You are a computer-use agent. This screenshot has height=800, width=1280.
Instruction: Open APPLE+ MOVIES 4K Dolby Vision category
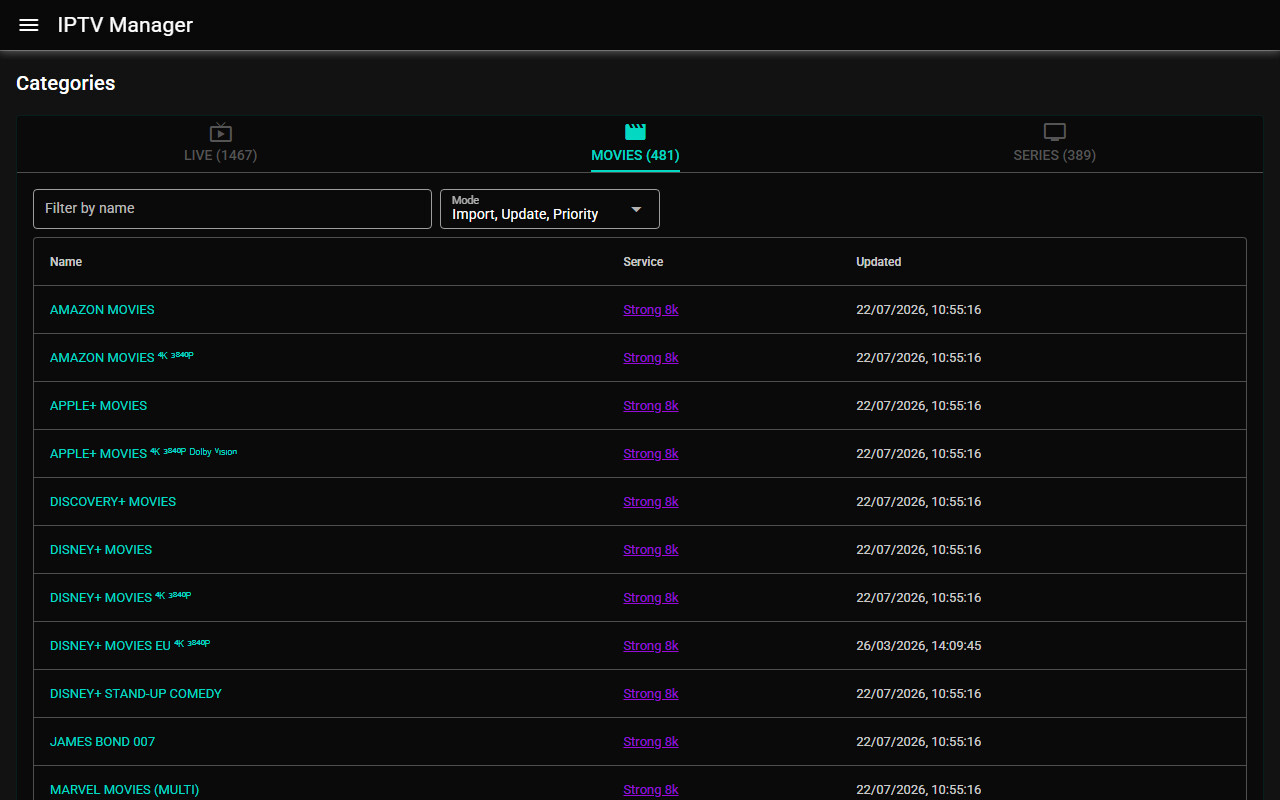tap(144, 453)
